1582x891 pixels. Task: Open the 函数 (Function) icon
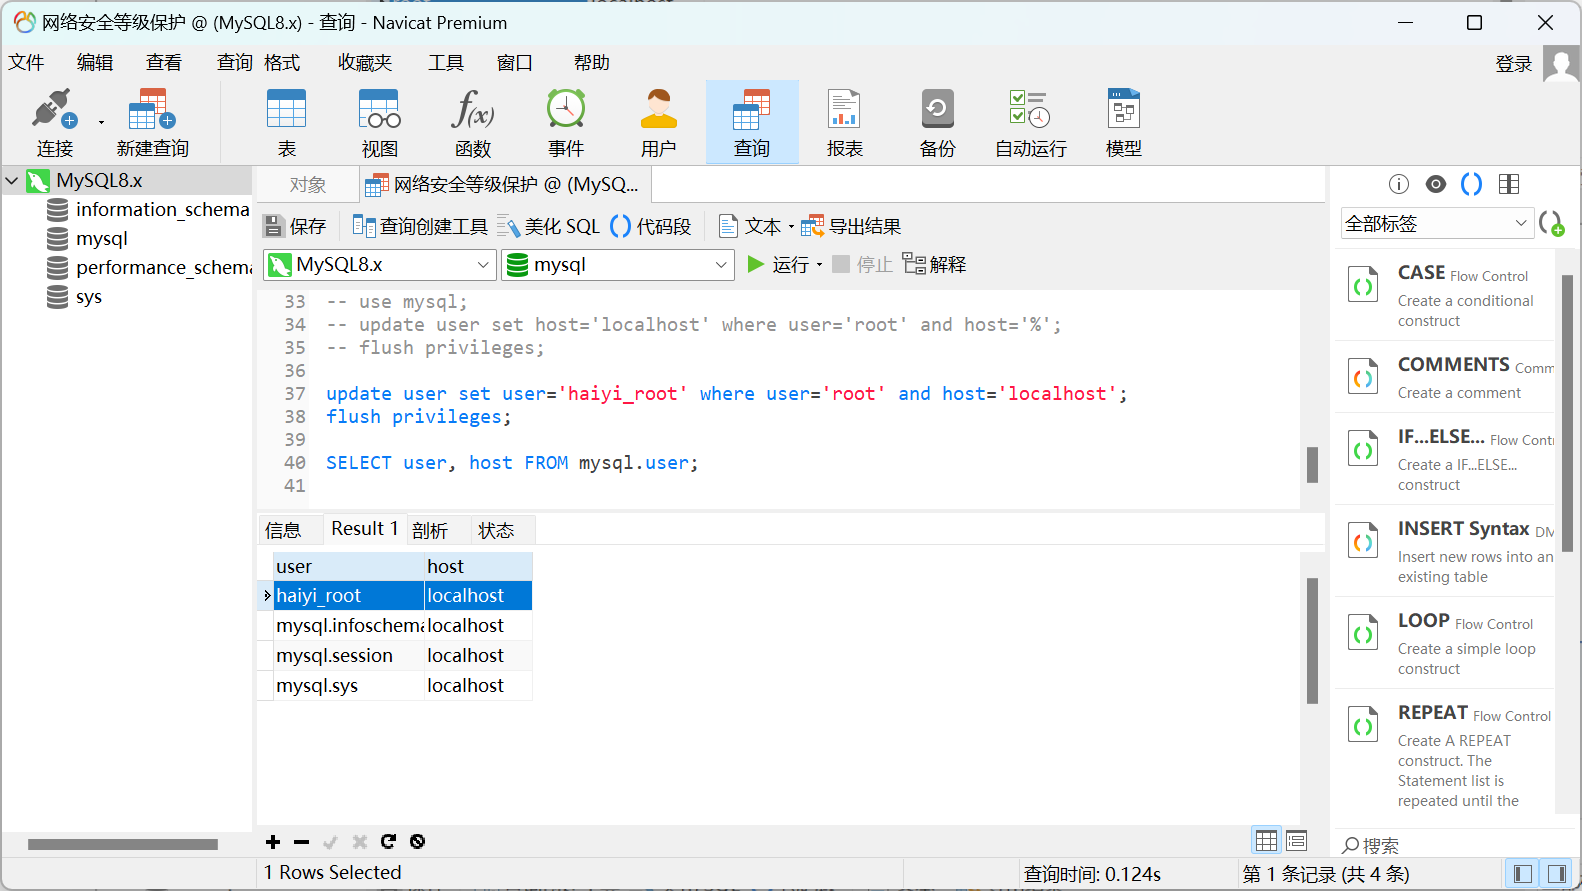tap(472, 122)
